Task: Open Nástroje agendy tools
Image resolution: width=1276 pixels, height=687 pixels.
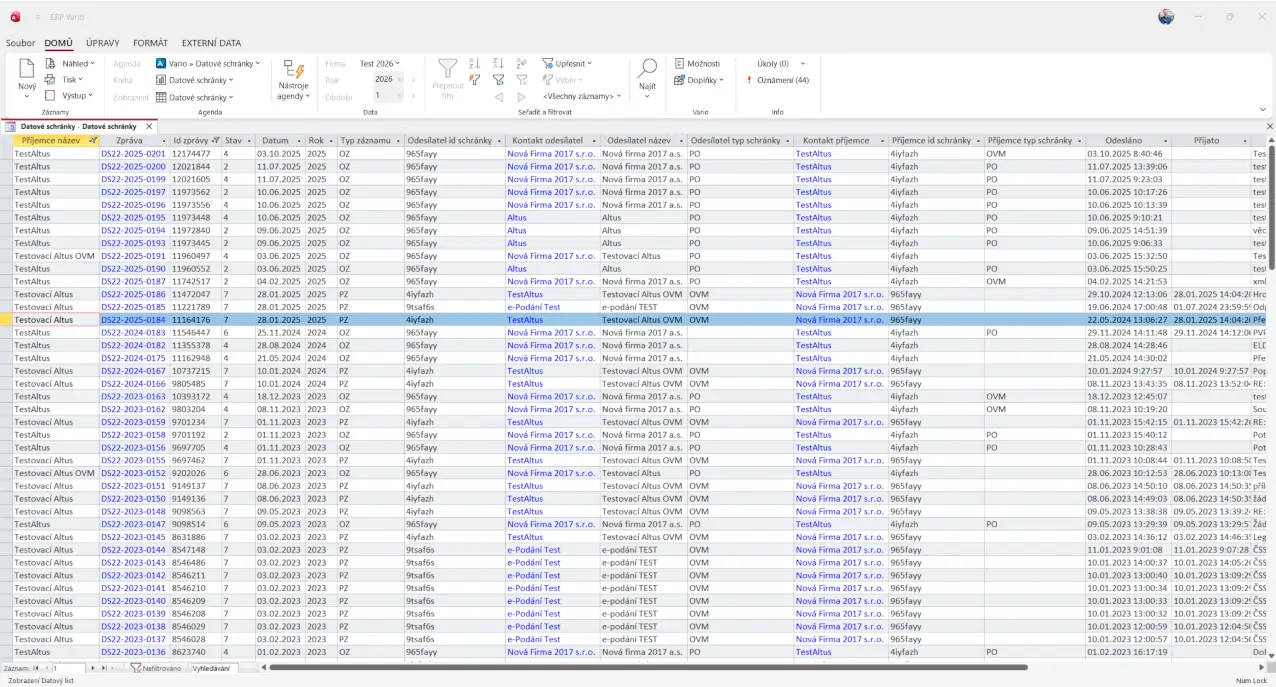Action: pyautogui.click(x=293, y=80)
